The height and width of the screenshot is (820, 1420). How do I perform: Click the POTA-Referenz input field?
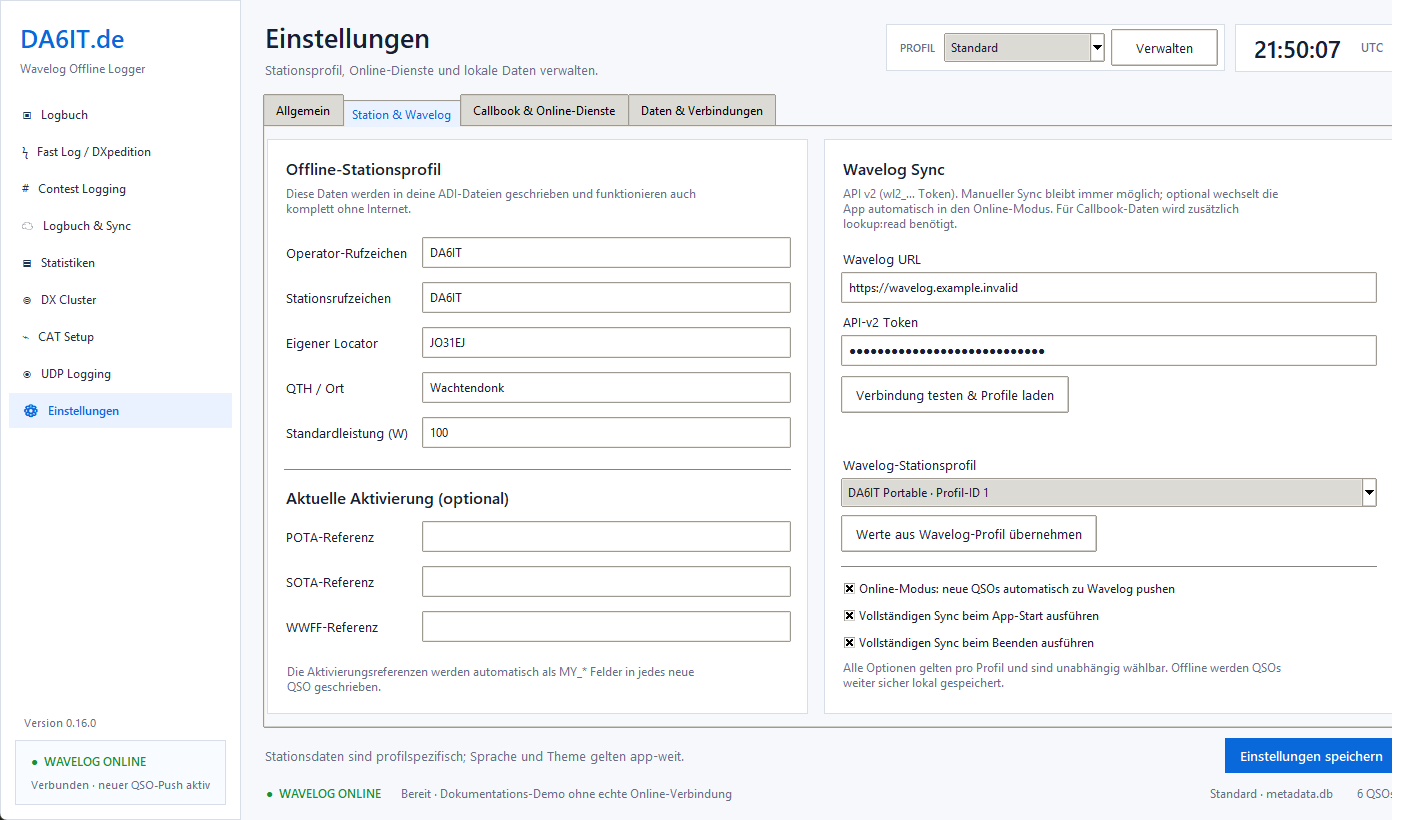point(606,537)
